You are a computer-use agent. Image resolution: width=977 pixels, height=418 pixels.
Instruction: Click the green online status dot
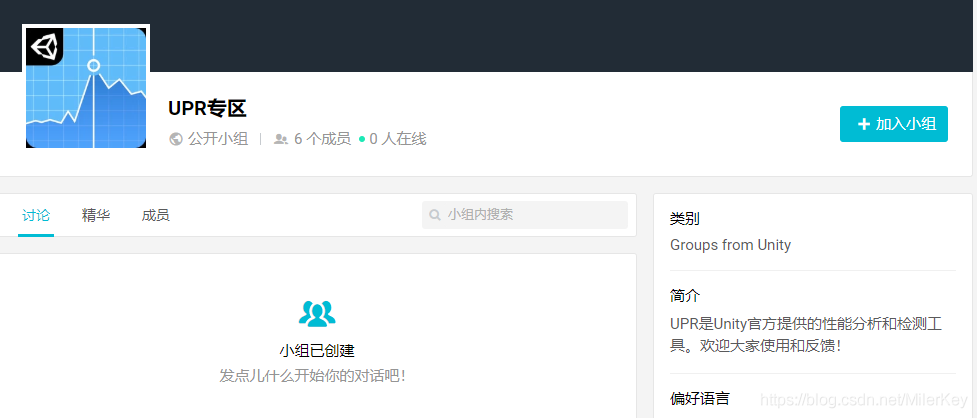(361, 140)
